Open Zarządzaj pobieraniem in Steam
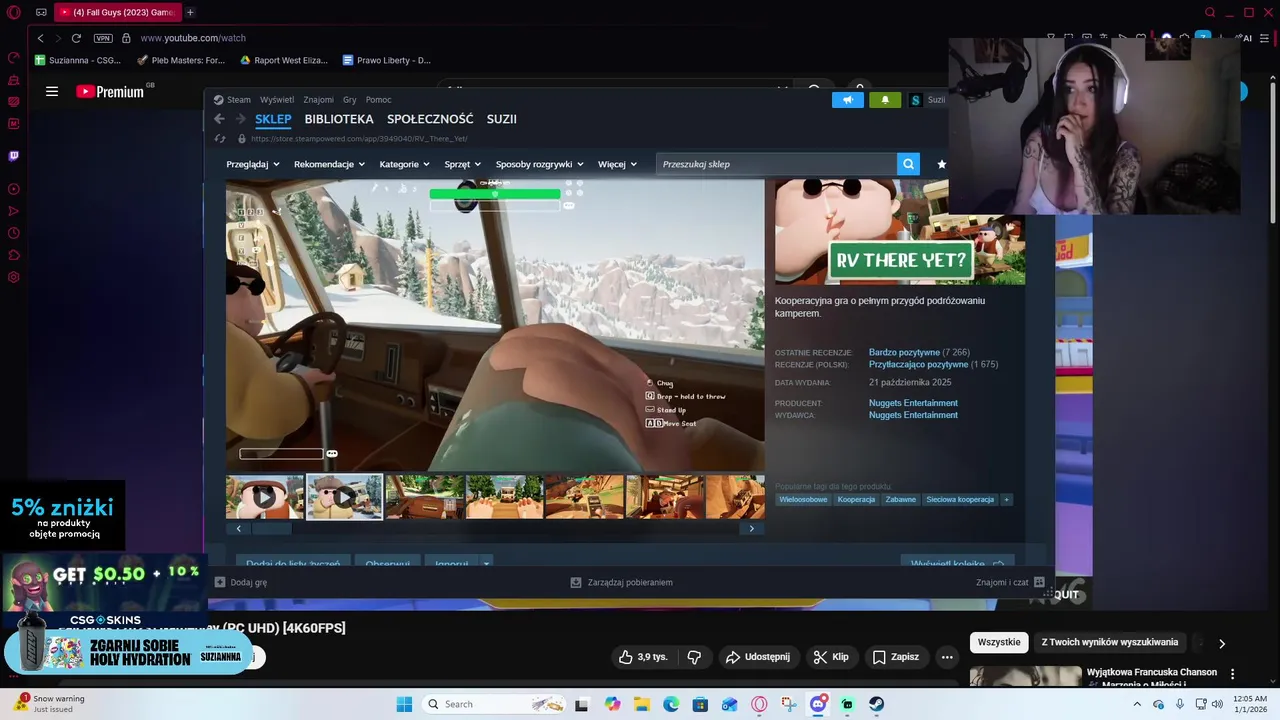This screenshot has height=720, width=1280. point(621,582)
